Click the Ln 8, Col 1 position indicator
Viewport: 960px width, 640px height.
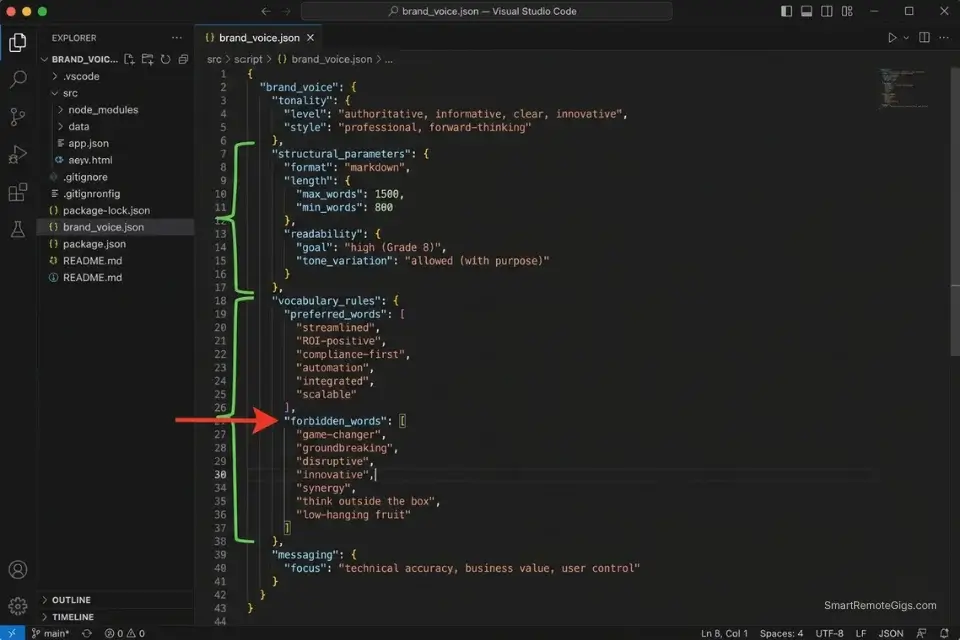point(724,633)
